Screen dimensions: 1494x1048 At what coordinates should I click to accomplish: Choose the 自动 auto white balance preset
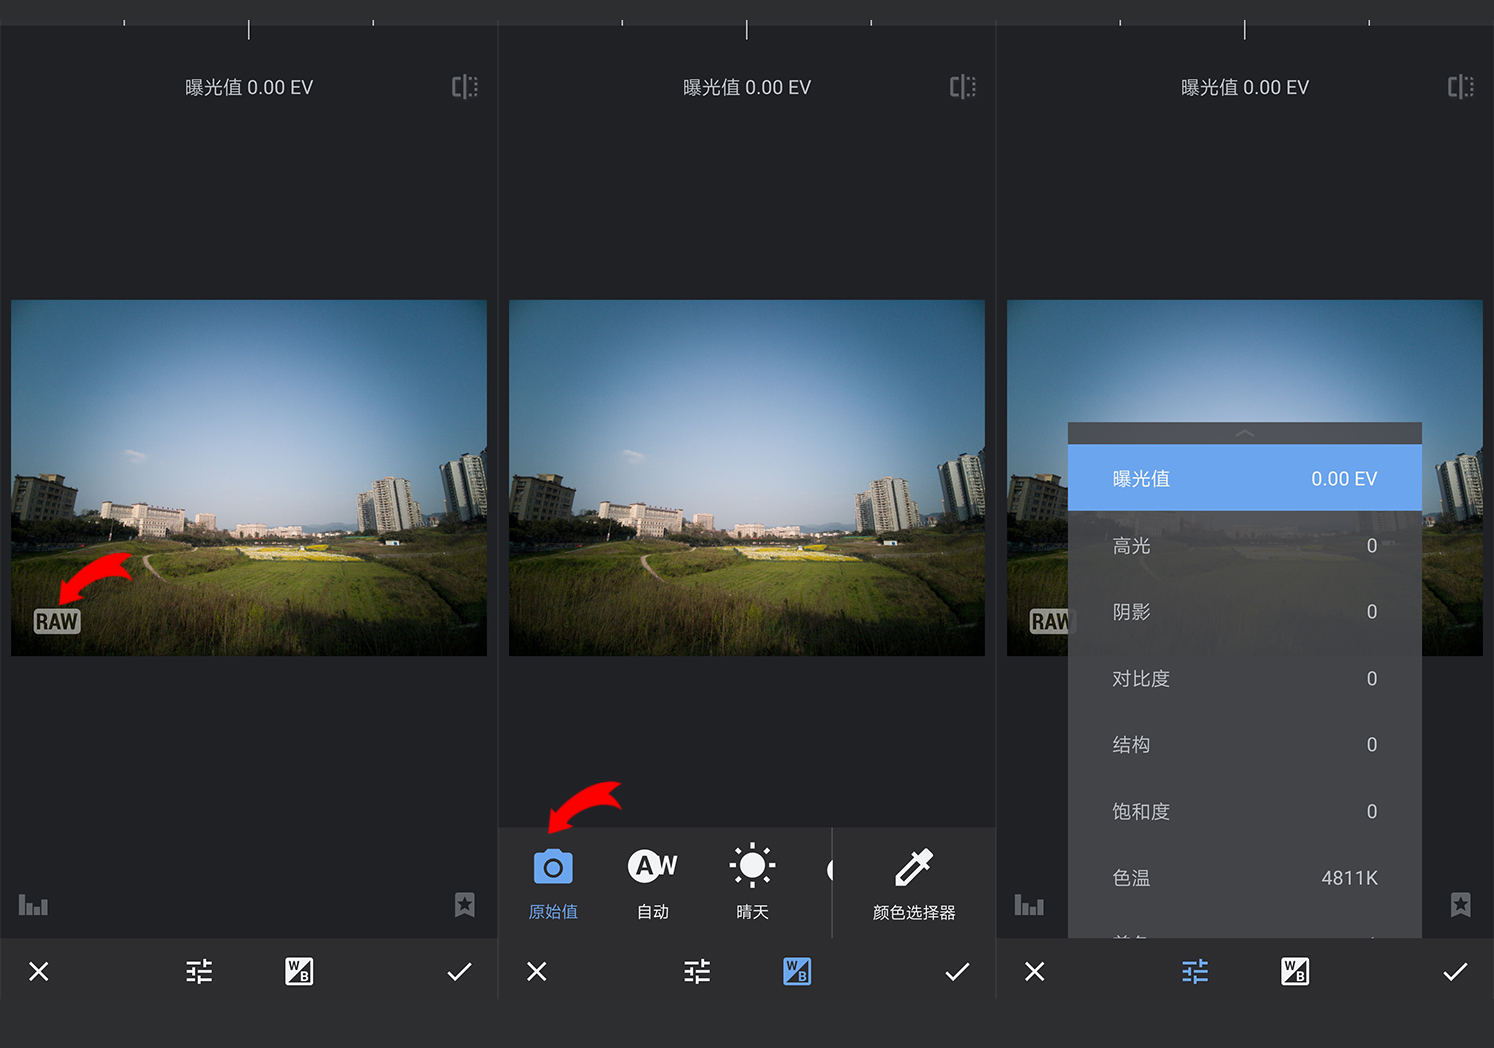tap(652, 882)
